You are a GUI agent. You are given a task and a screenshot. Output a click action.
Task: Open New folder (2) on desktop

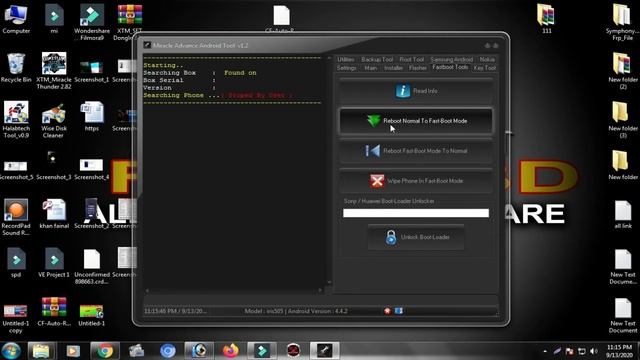[622, 71]
